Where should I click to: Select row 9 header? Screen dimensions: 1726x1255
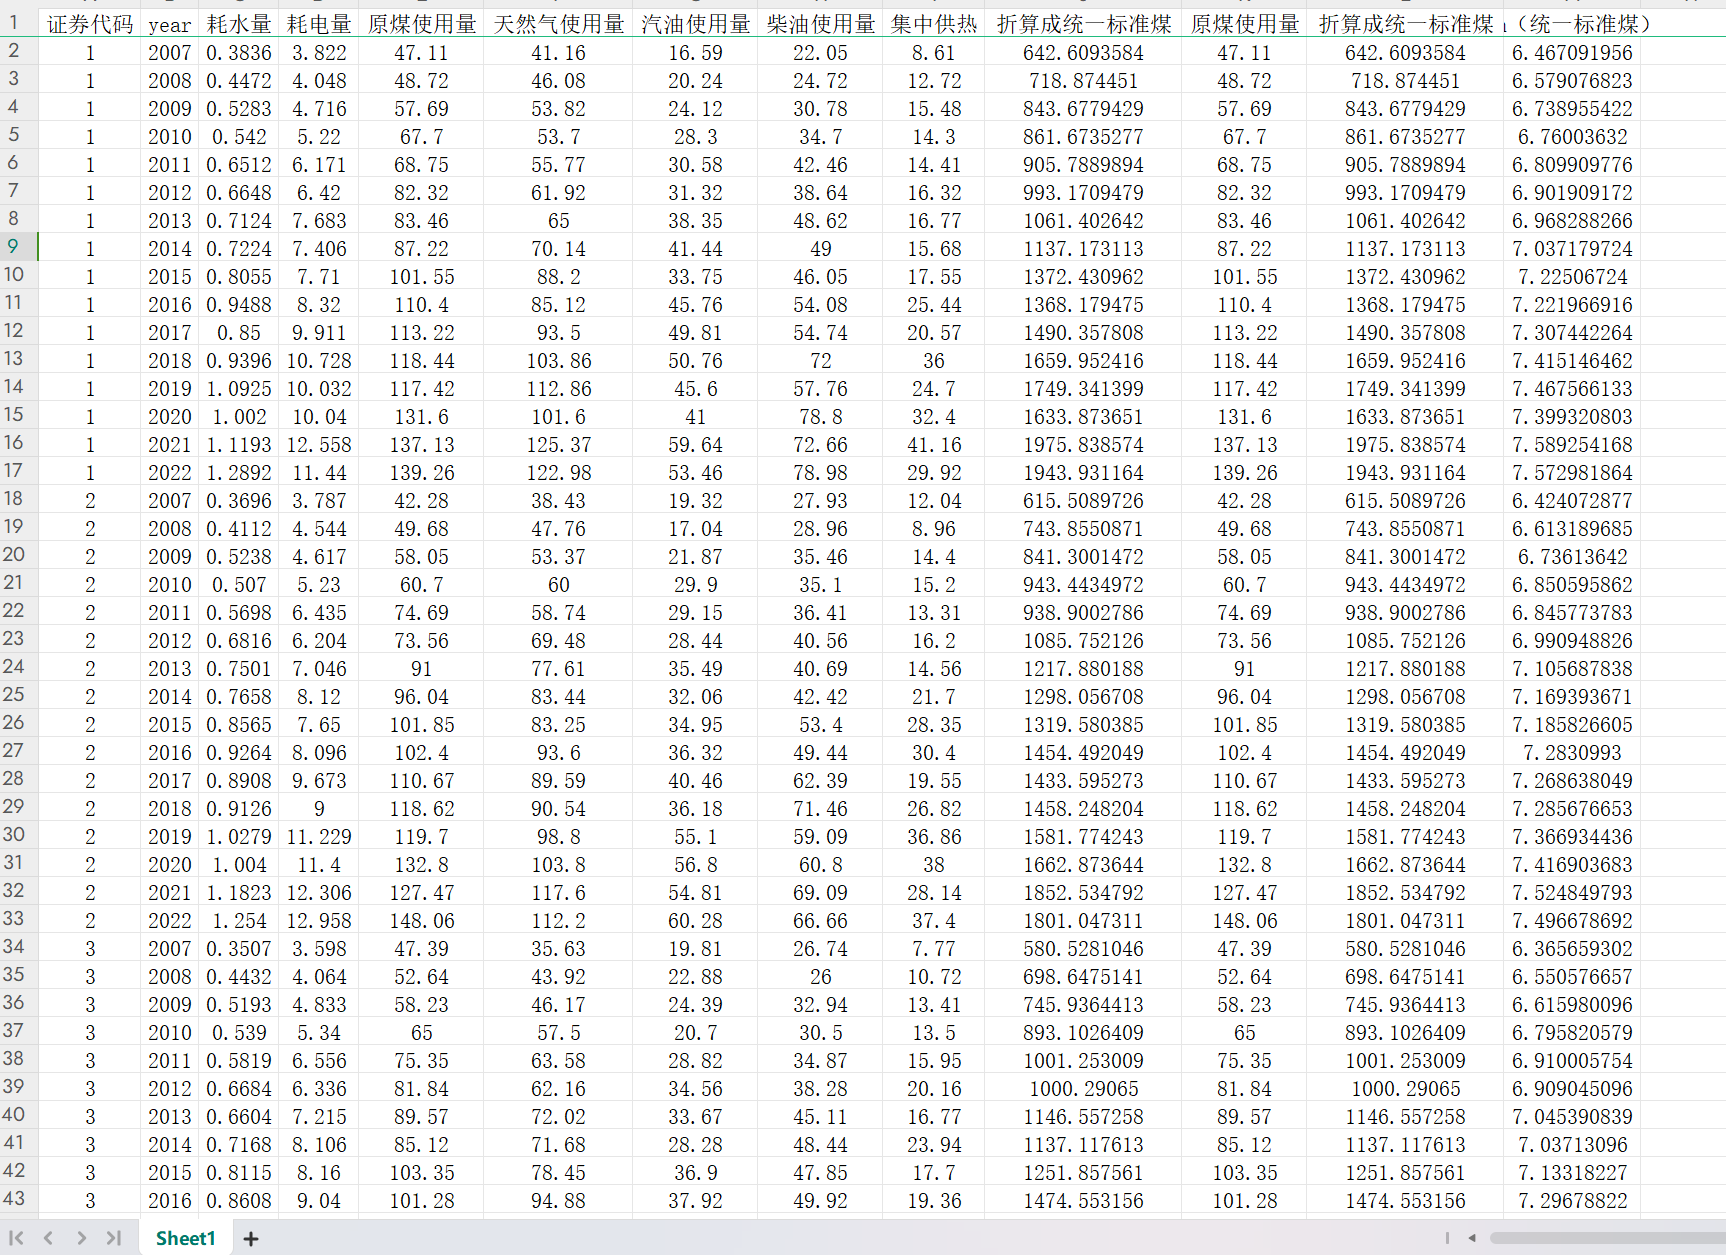click(14, 246)
